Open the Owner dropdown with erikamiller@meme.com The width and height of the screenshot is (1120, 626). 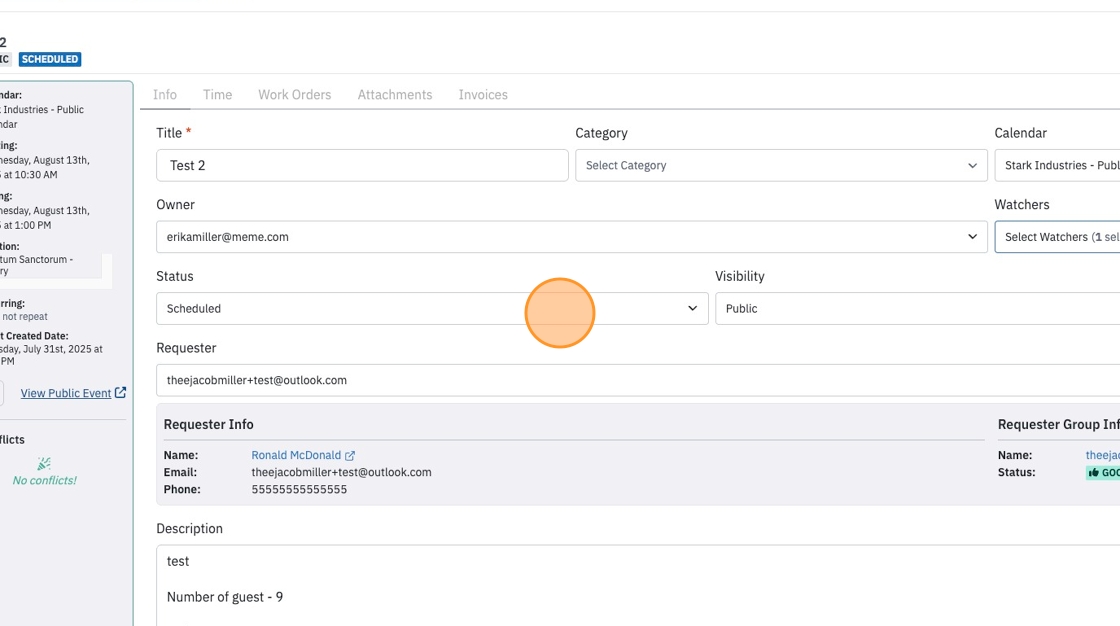(571, 237)
